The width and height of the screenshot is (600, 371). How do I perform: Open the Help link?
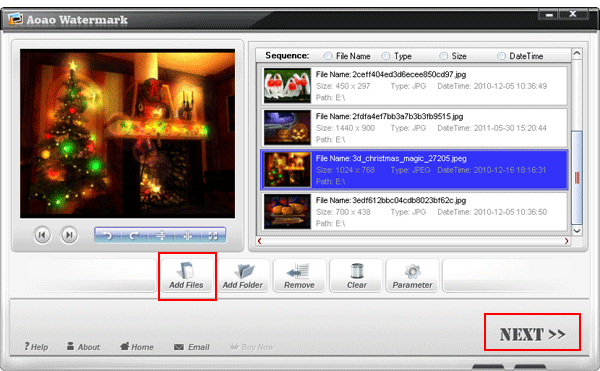[36, 347]
